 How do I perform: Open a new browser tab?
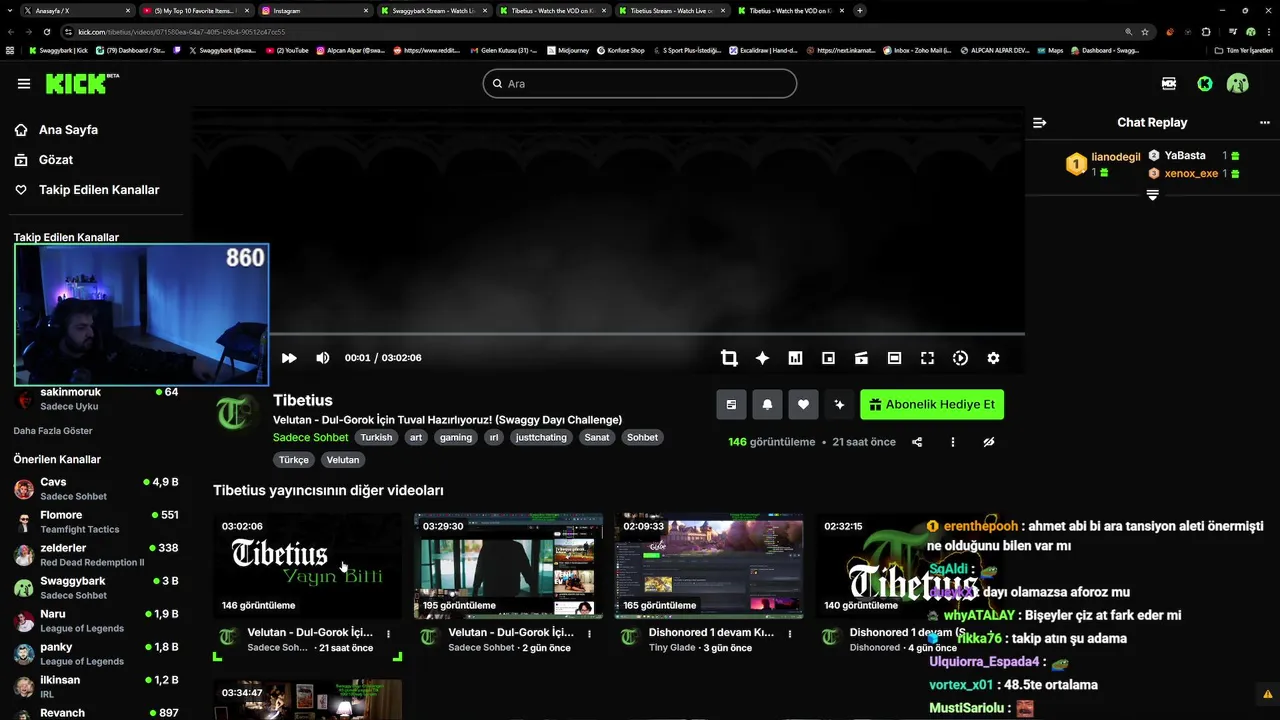point(860,10)
